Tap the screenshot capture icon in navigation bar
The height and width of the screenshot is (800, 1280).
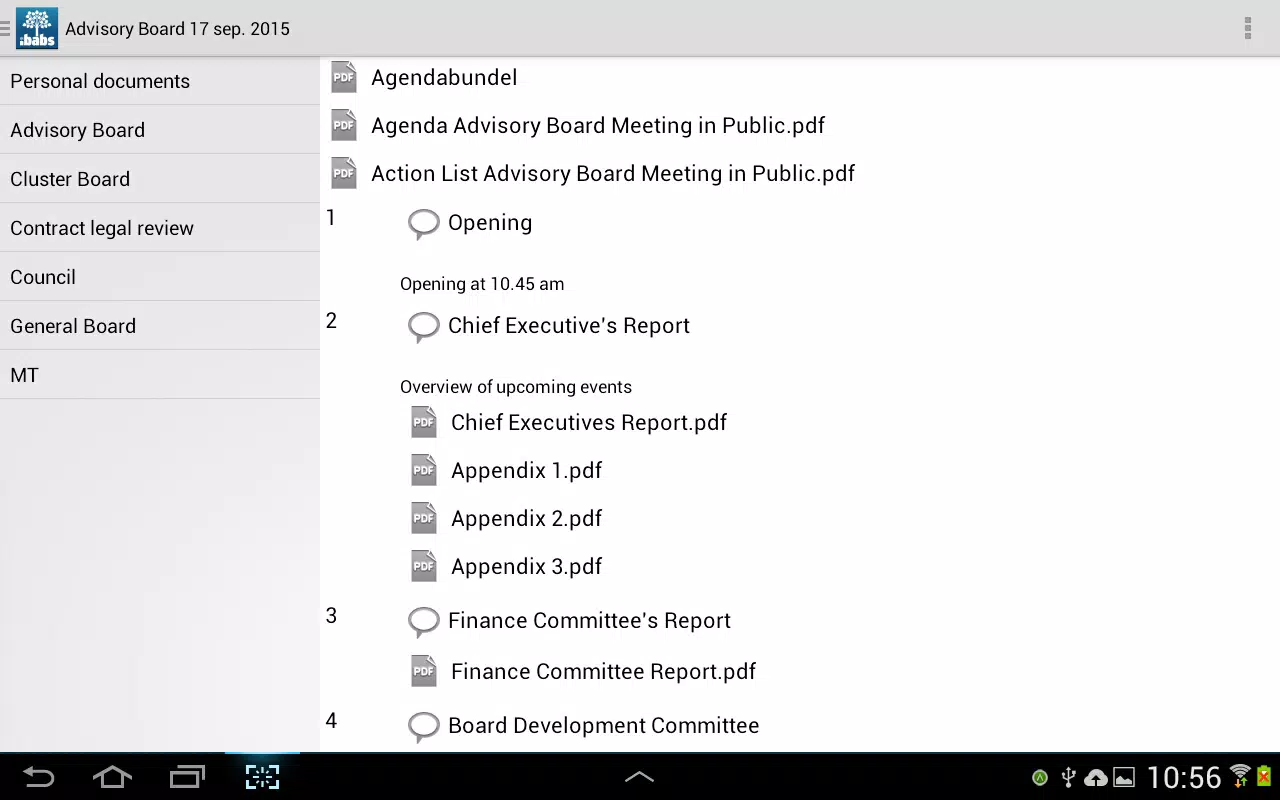pyautogui.click(x=262, y=777)
